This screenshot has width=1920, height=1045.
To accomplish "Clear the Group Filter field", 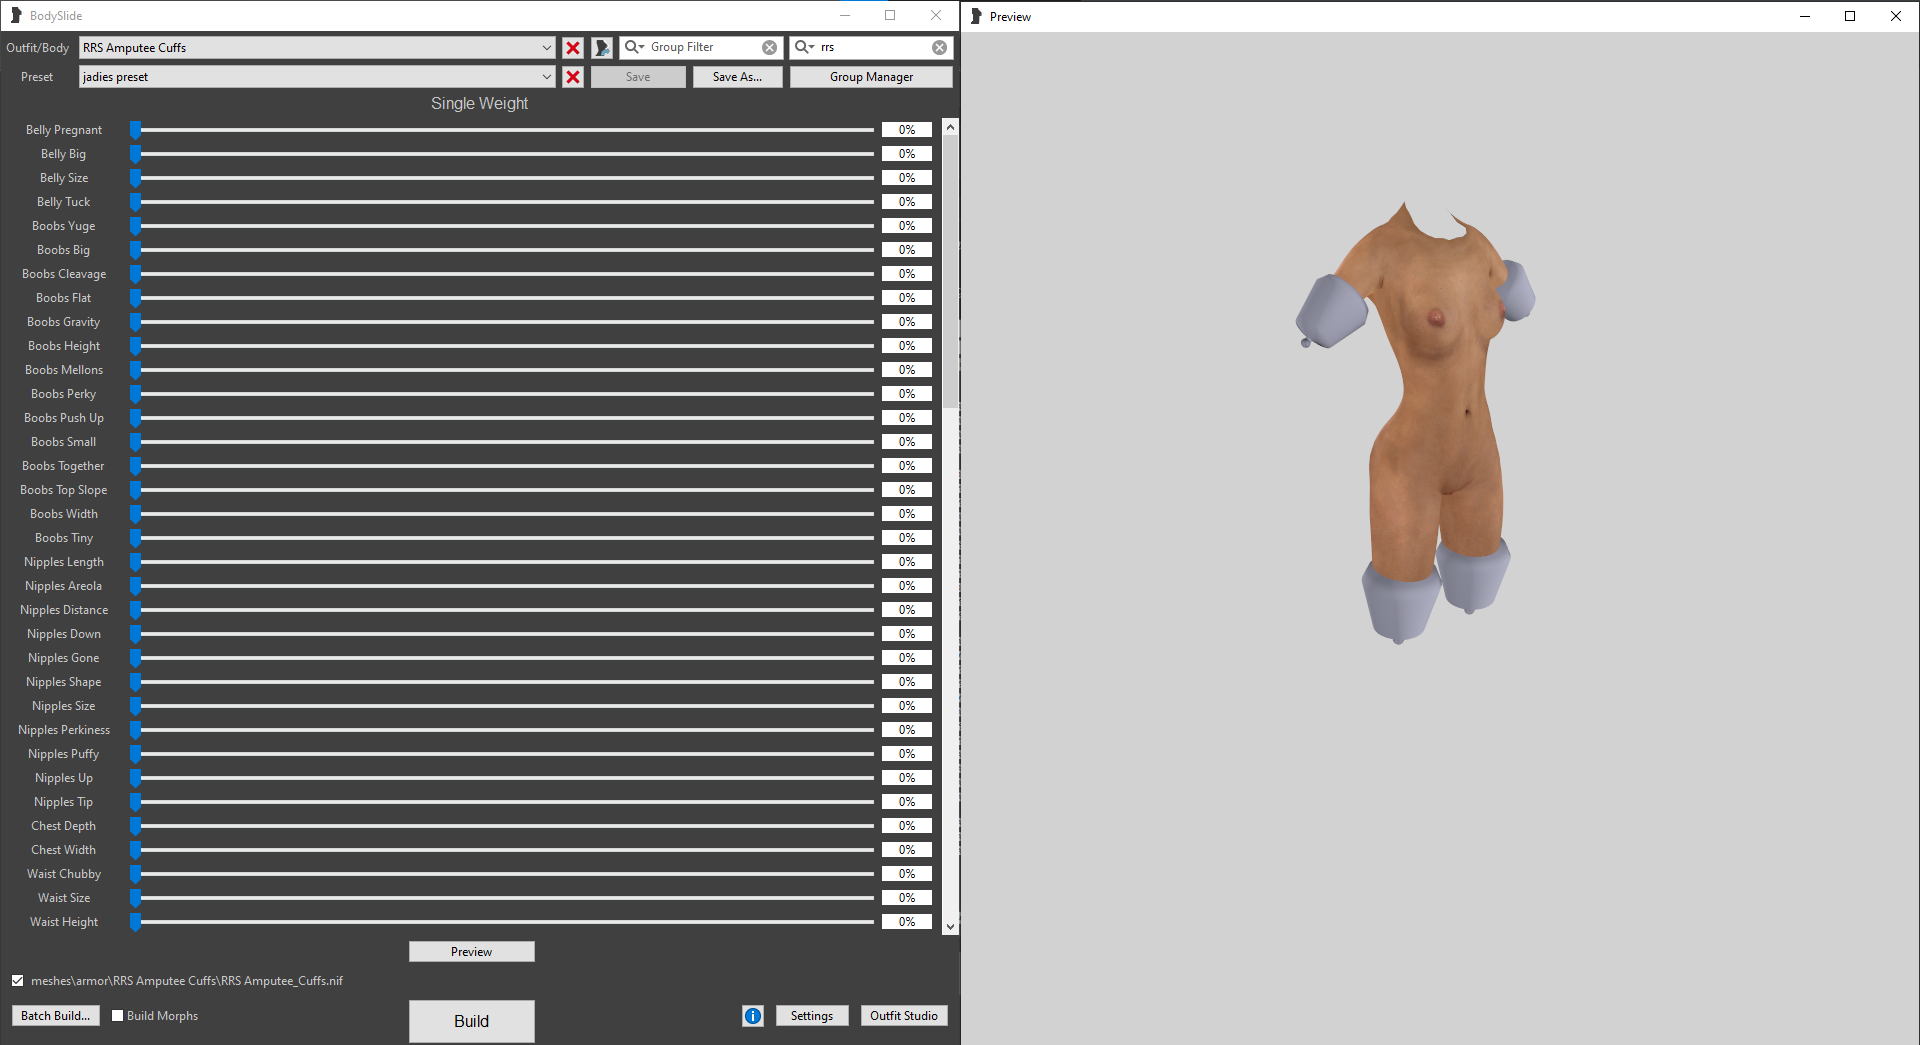I will (x=769, y=47).
